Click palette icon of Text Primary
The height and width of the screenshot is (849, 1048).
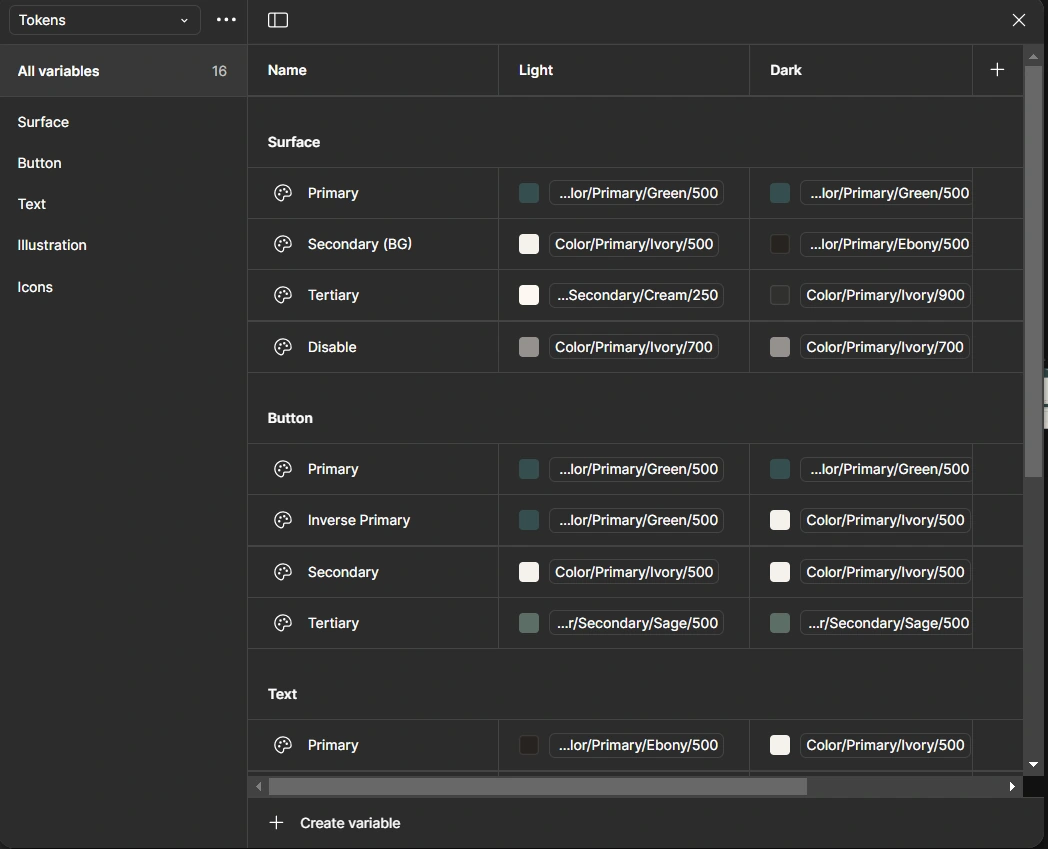pos(283,745)
